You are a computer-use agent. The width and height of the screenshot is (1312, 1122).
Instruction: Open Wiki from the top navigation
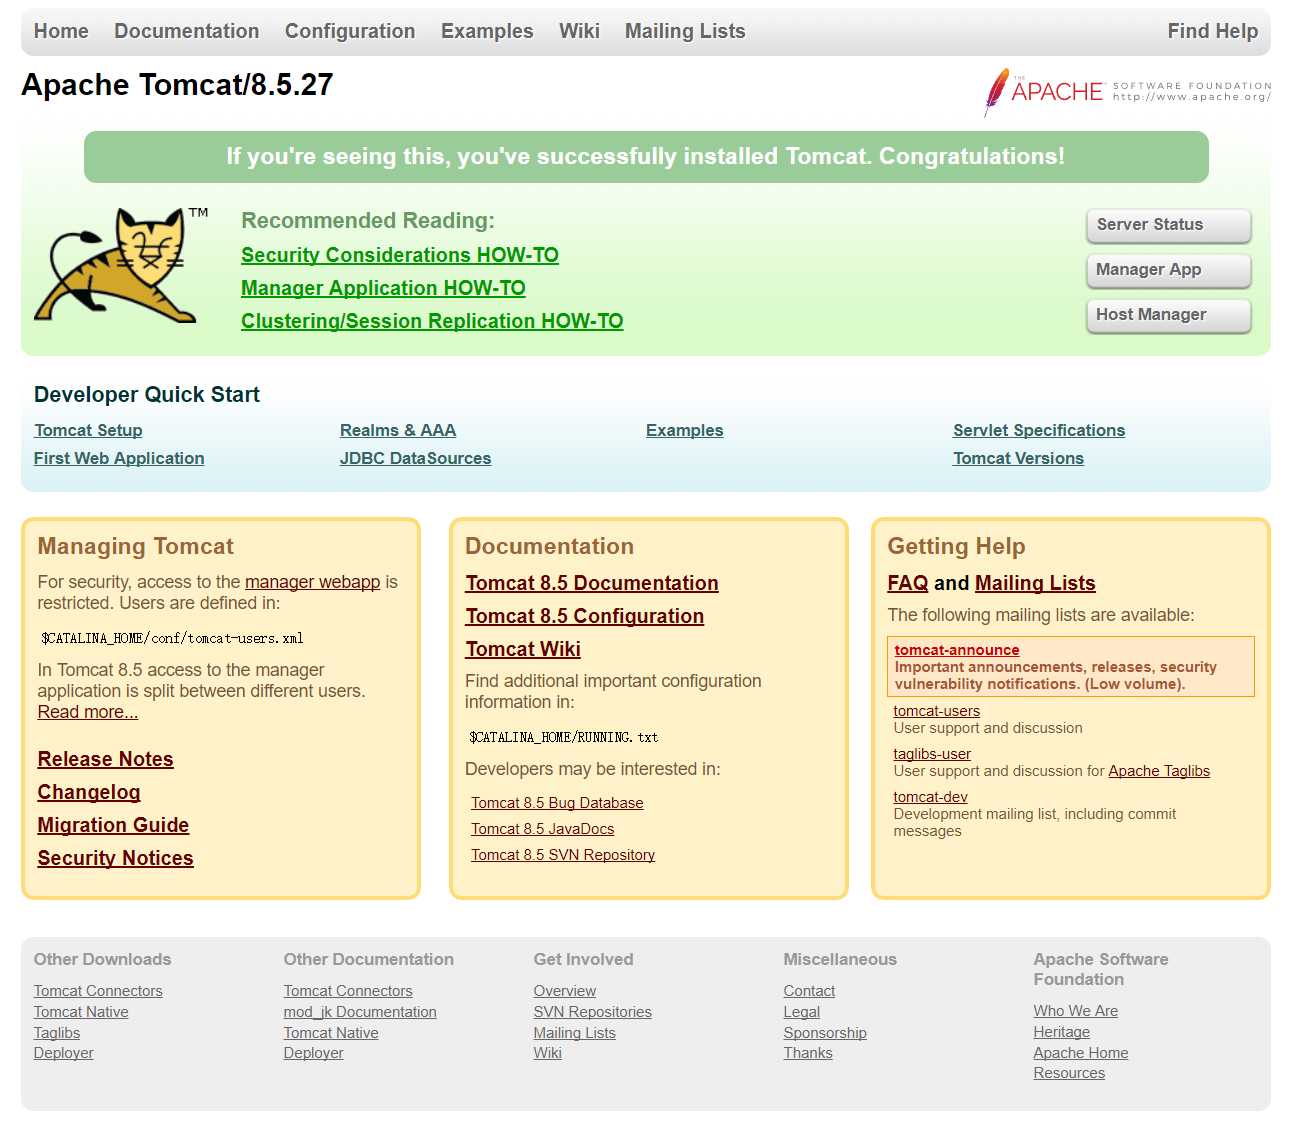click(x=579, y=31)
